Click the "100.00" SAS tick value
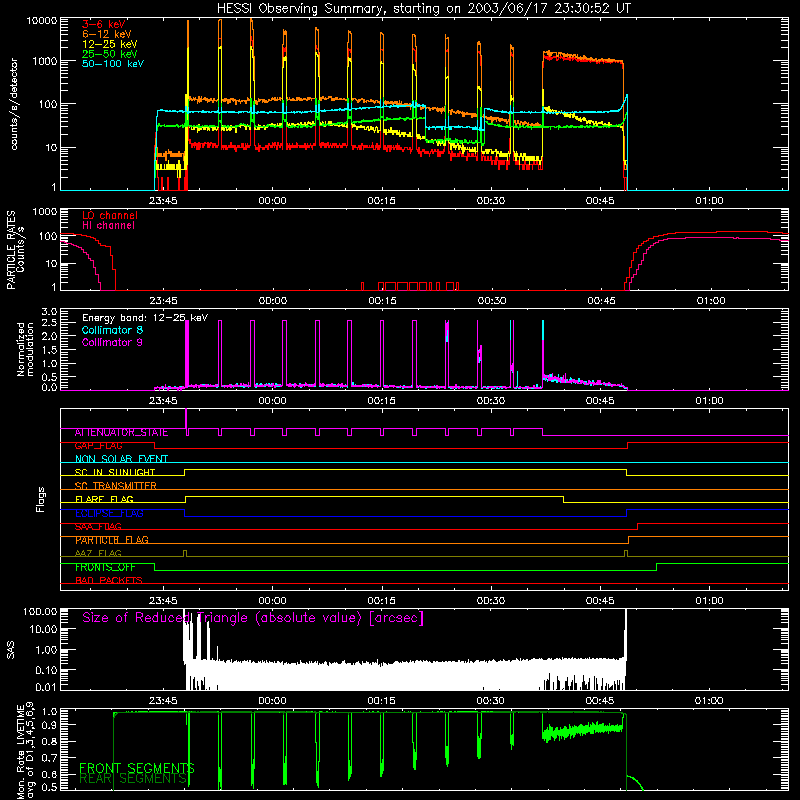 pos(40,611)
